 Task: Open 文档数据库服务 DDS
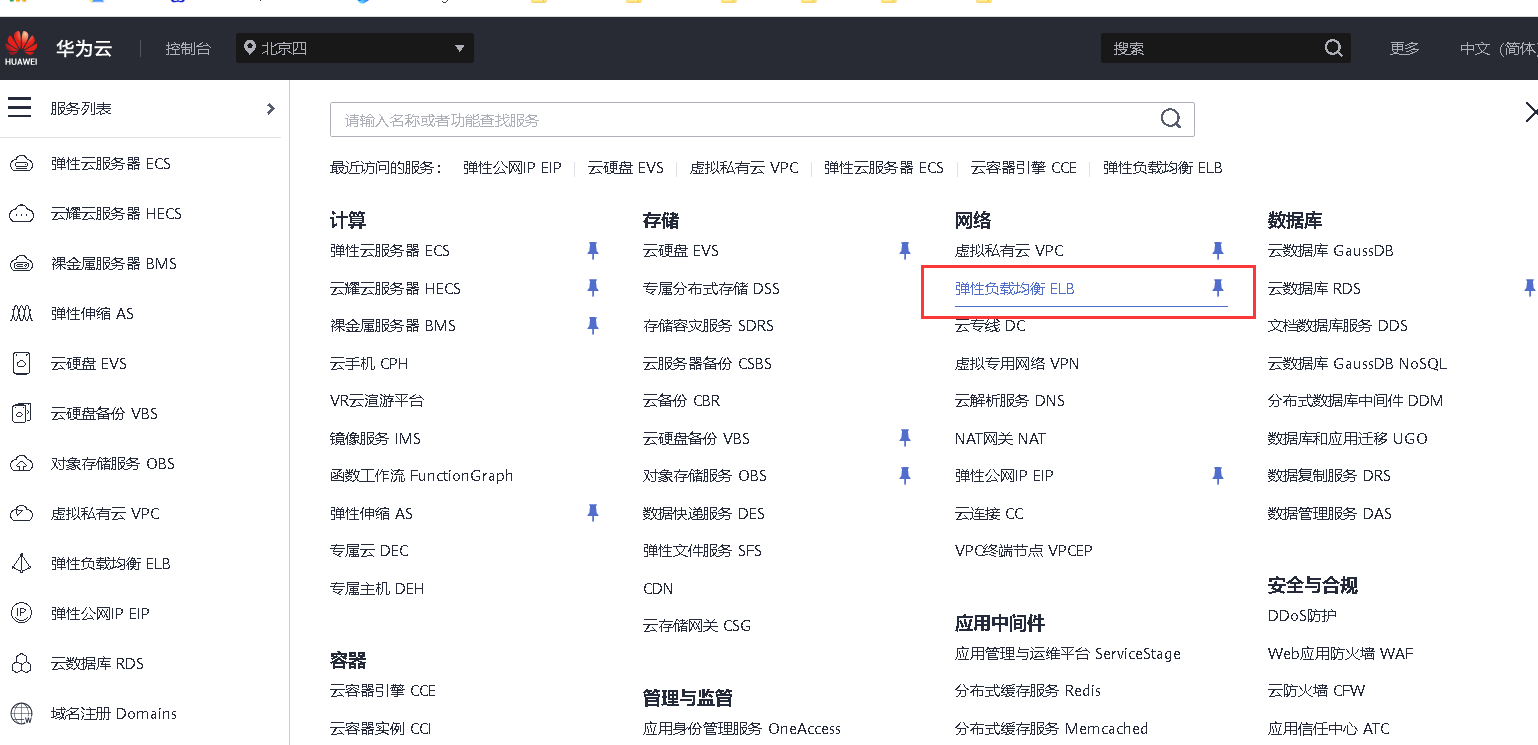point(1337,325)
